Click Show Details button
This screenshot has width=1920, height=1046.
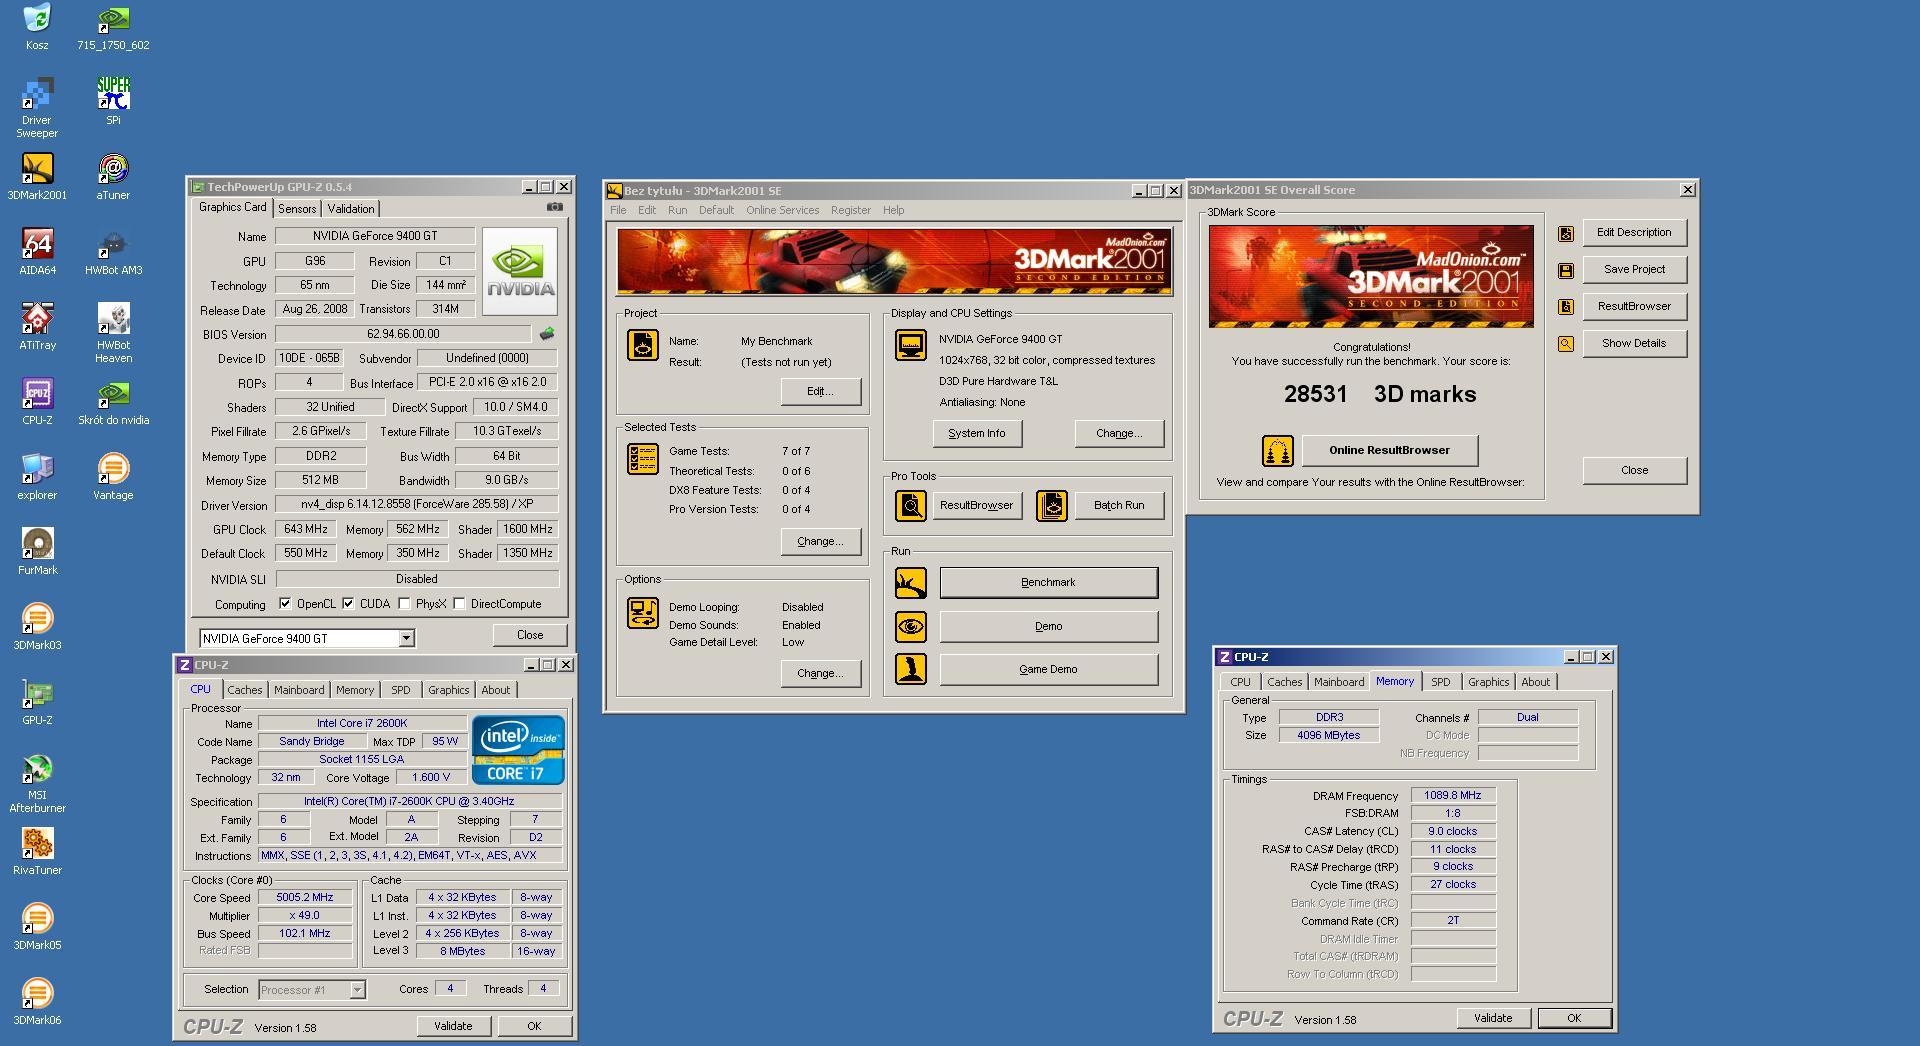coord(1634,343)
